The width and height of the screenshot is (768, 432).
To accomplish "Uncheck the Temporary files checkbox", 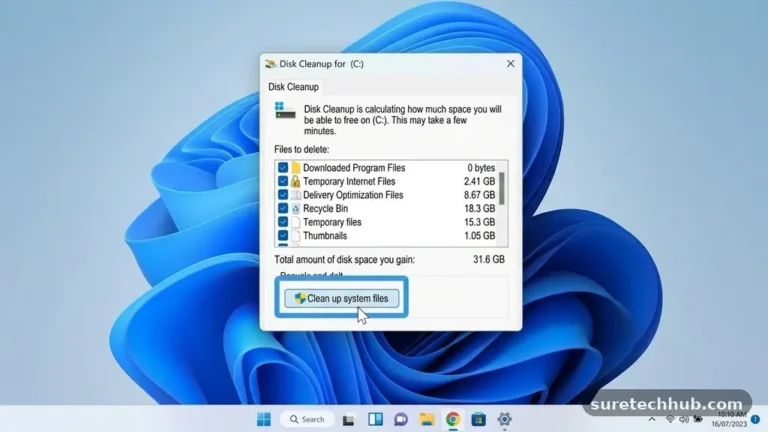I will 283,222.
